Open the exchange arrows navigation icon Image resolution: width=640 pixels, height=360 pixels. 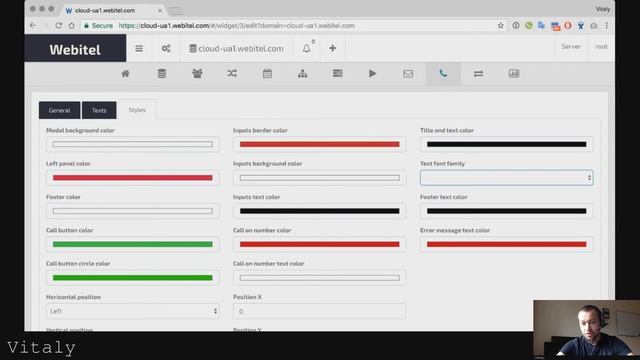478,74
